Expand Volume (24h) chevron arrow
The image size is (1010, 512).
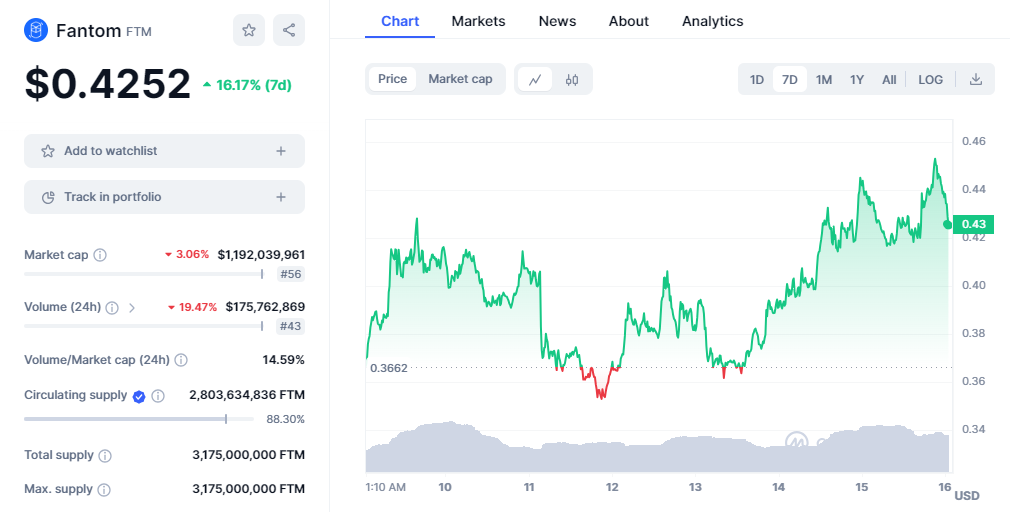tap(132, 308)
